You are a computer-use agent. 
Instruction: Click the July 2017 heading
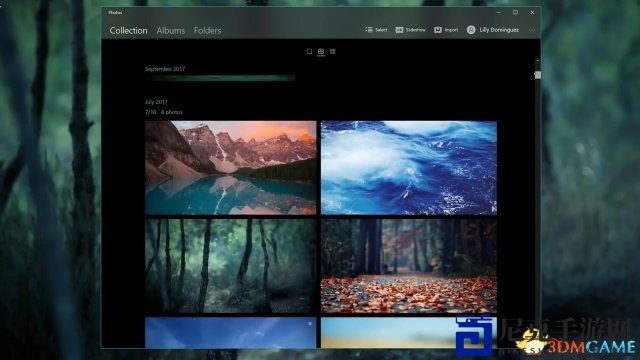click(x=156, y=102)
